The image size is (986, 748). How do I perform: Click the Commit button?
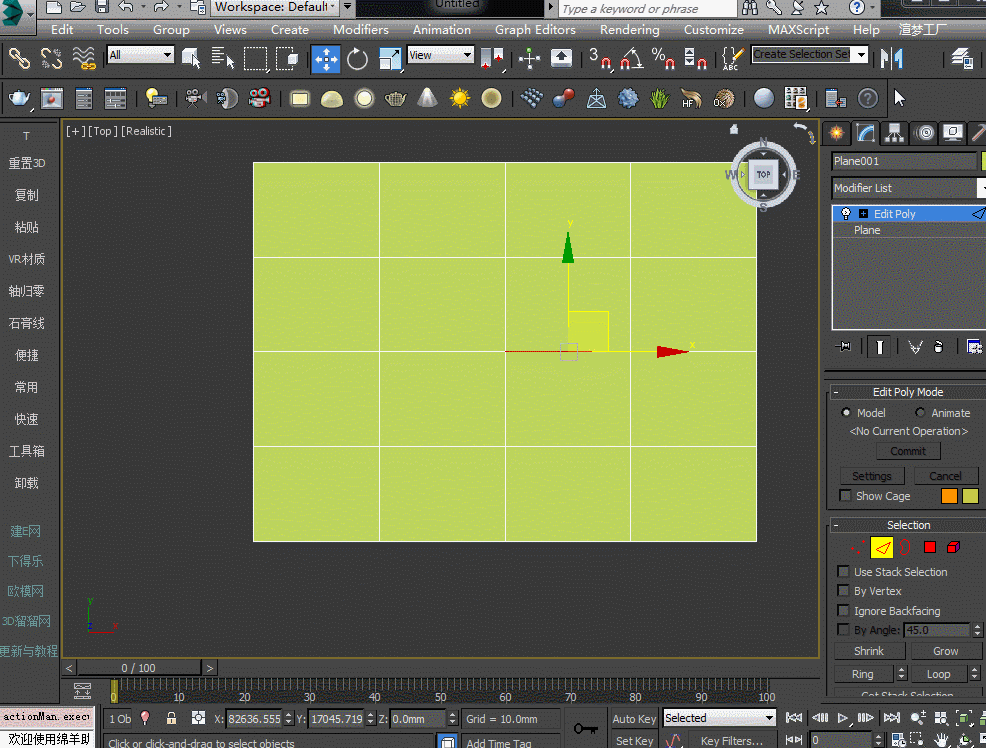(x=908, y=451)
